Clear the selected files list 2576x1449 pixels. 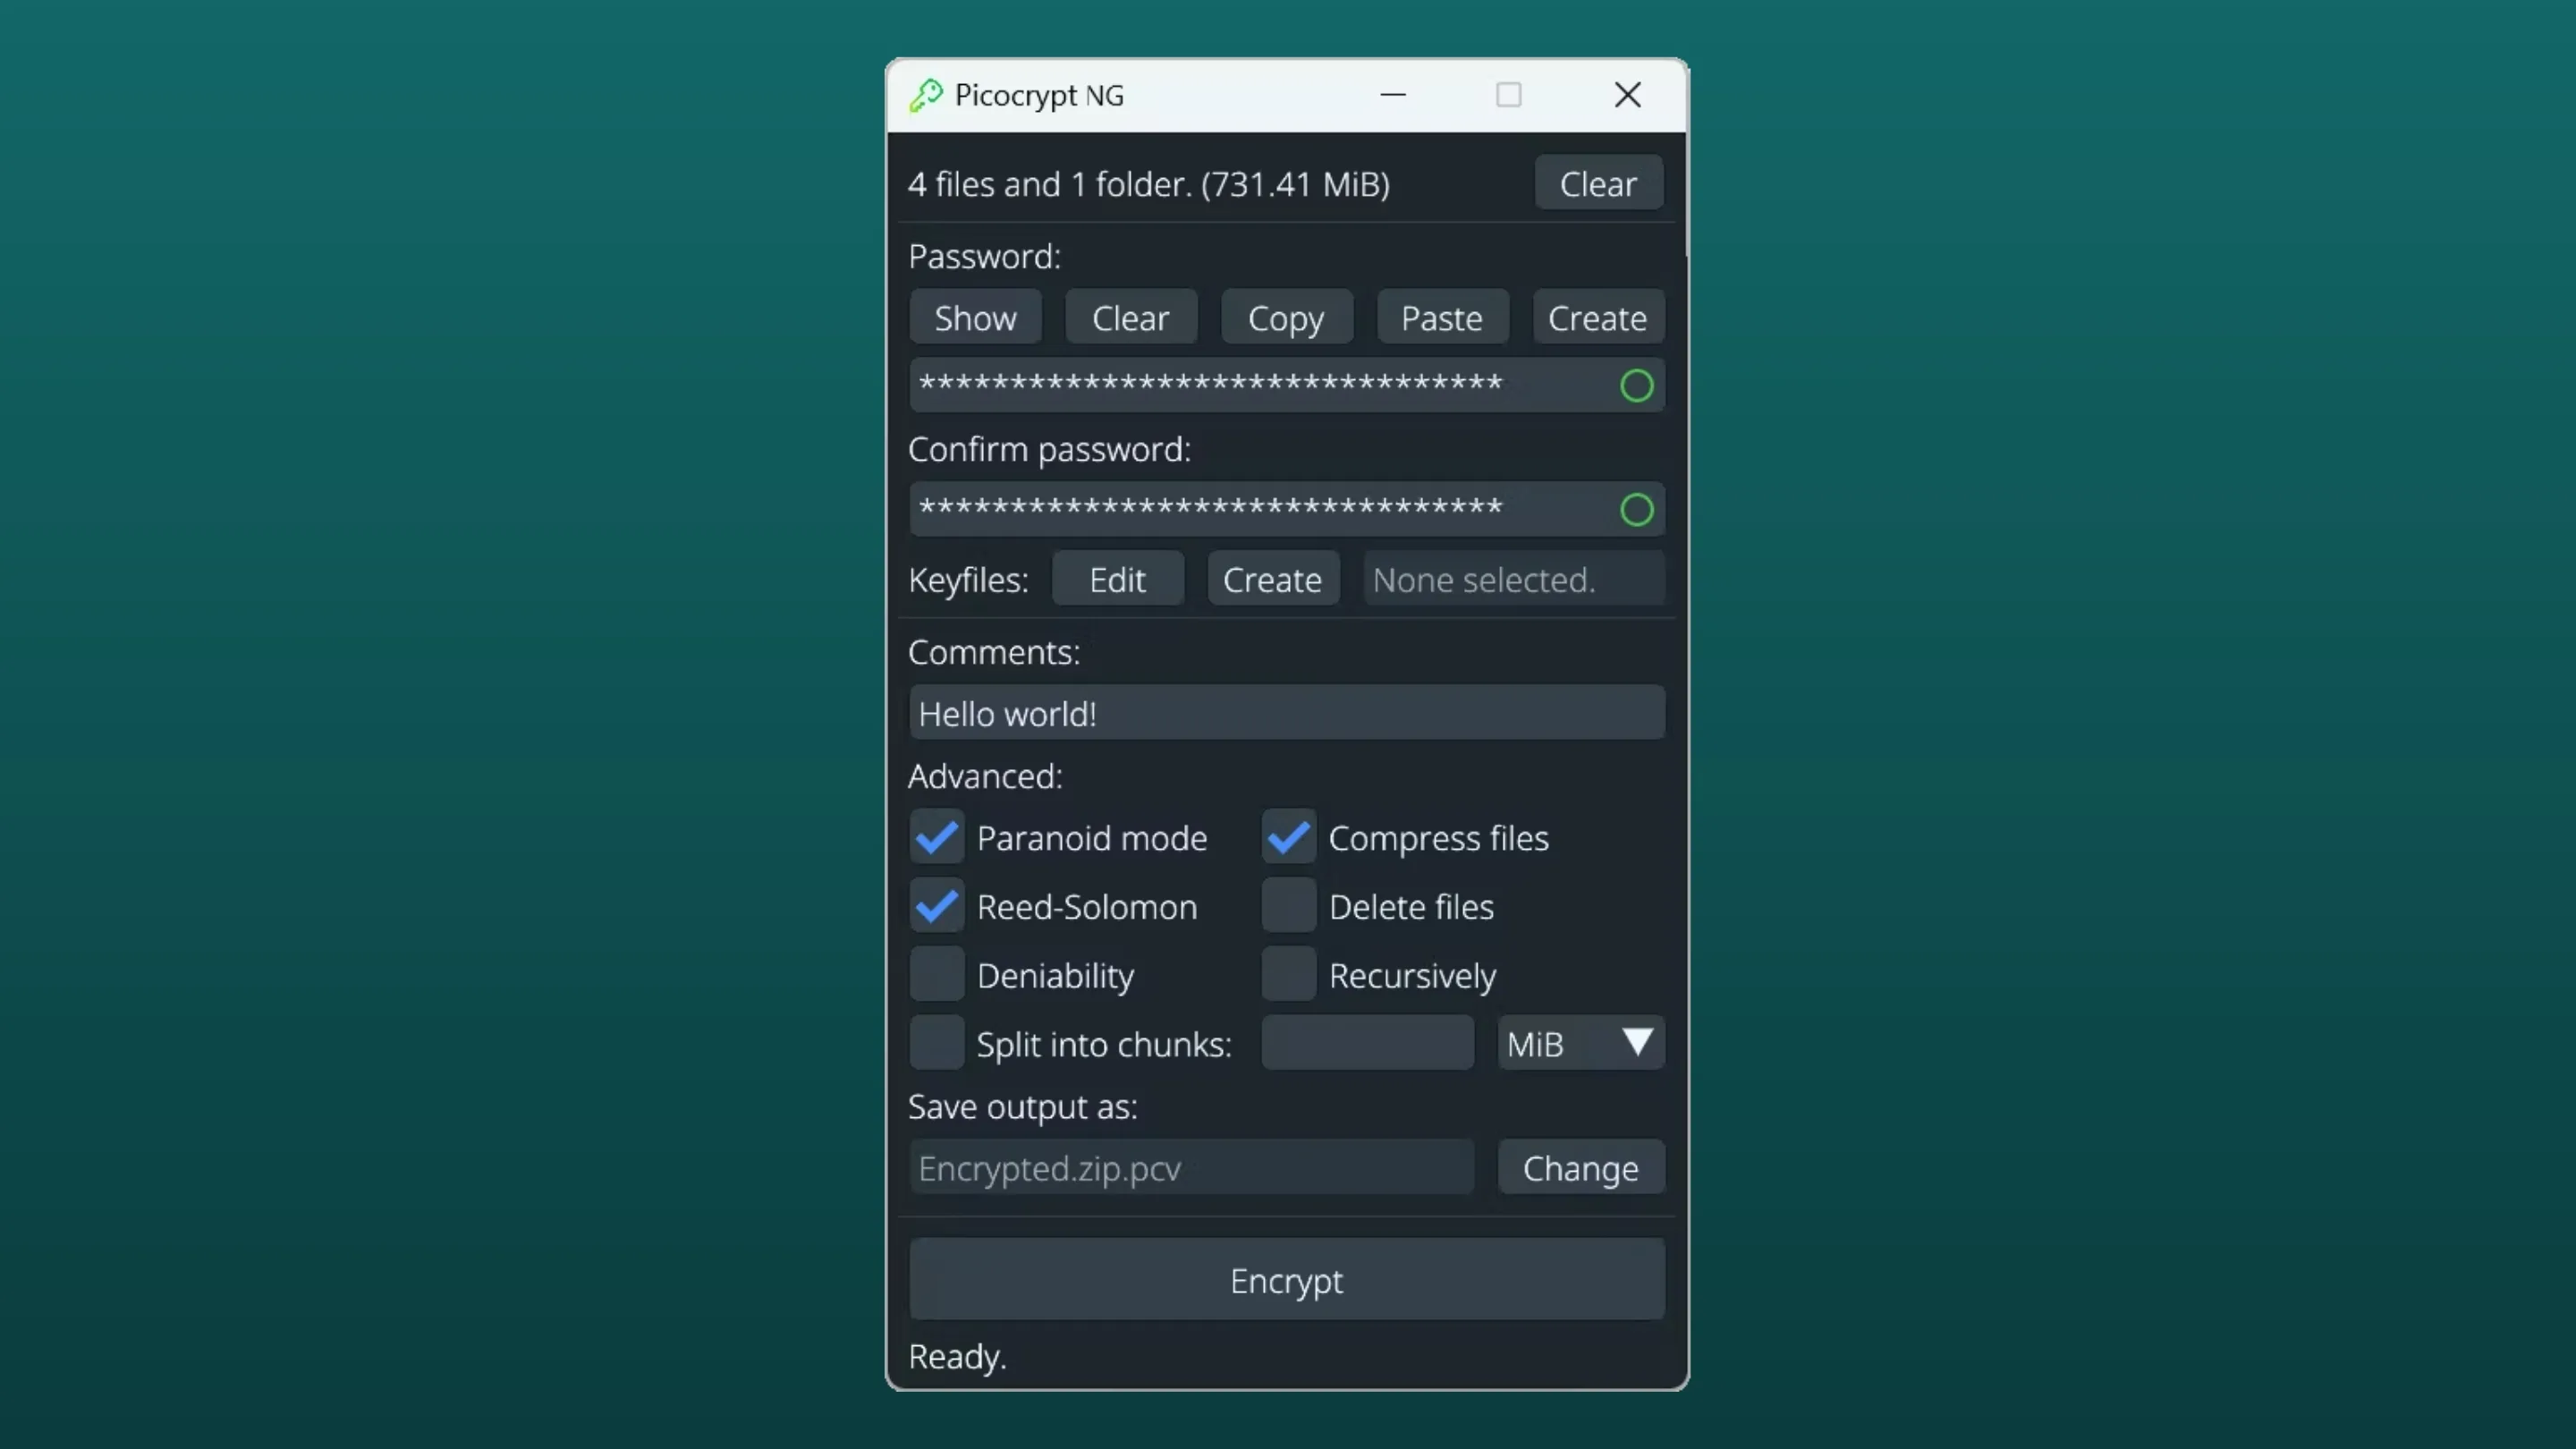click(1598, 183)
